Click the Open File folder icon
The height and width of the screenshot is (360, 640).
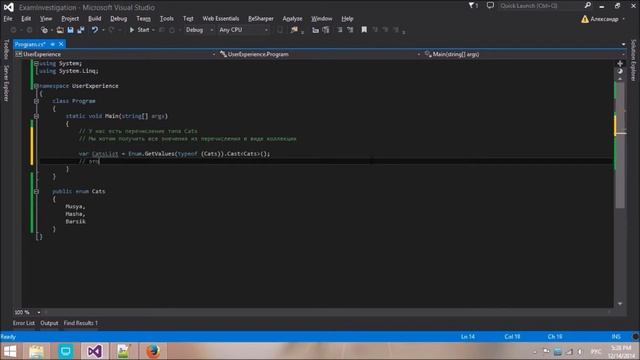[x=60, y=30]
